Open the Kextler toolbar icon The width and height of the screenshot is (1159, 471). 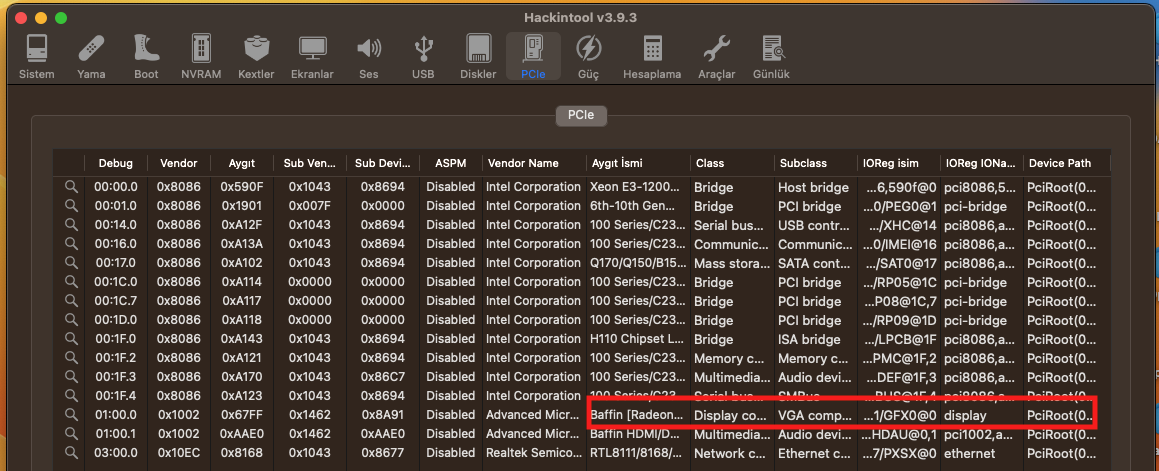point(256,55)
